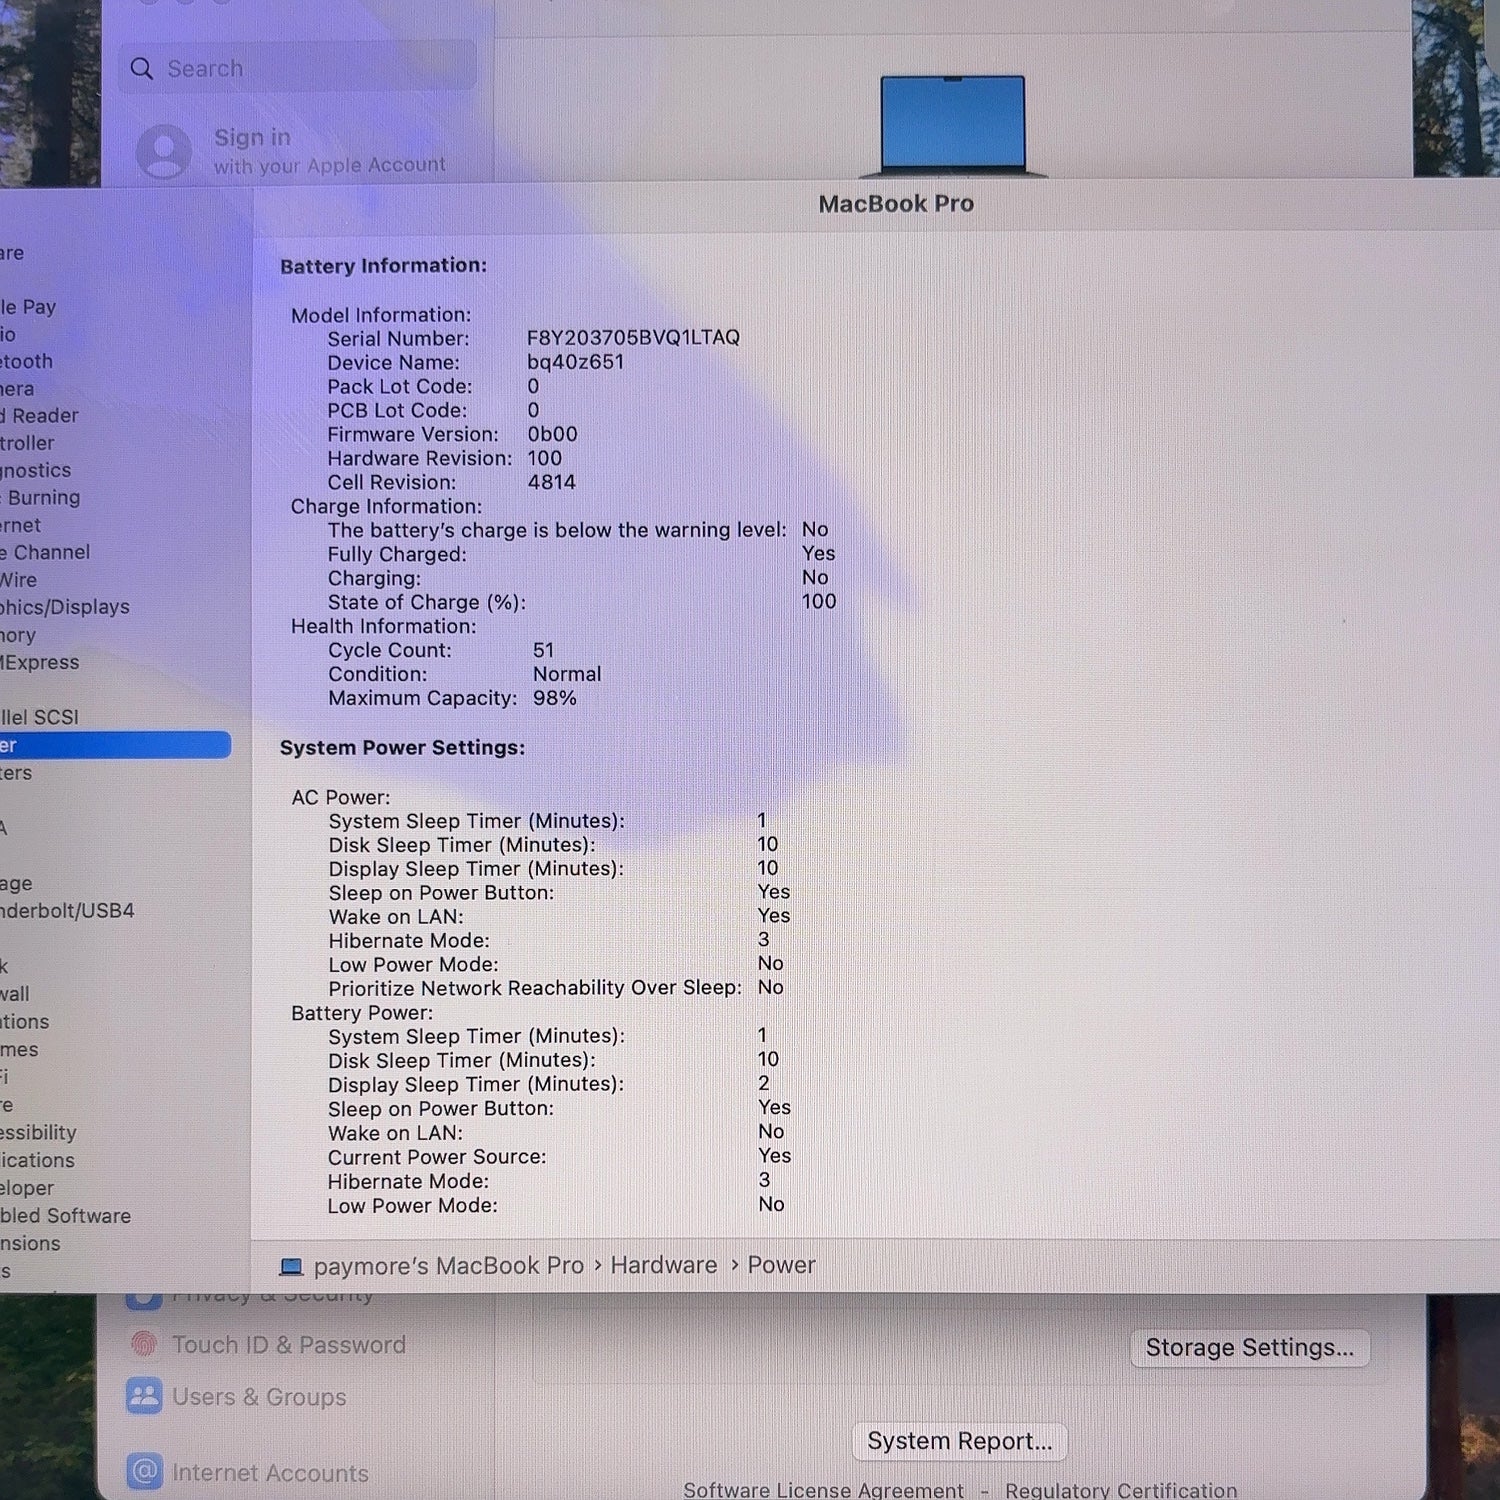Click the Hardware Revision label
The image size is (1500, 1500).
pyautogui.click(x=420, y=458)
